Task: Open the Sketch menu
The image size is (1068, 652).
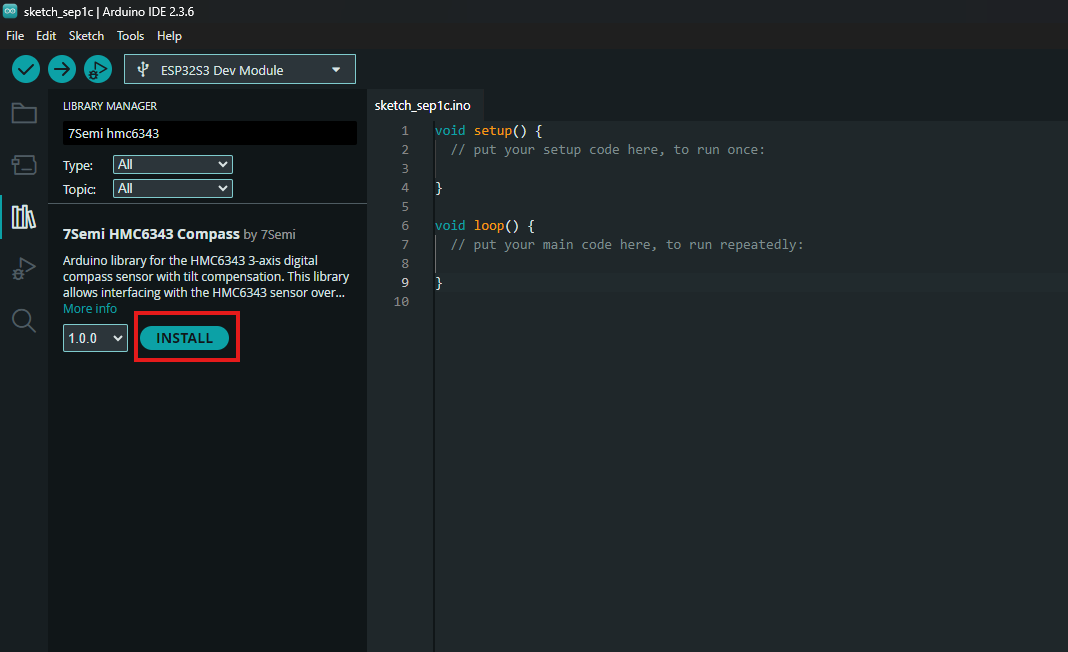Action: pyautogui.click(x=87, y=35)
